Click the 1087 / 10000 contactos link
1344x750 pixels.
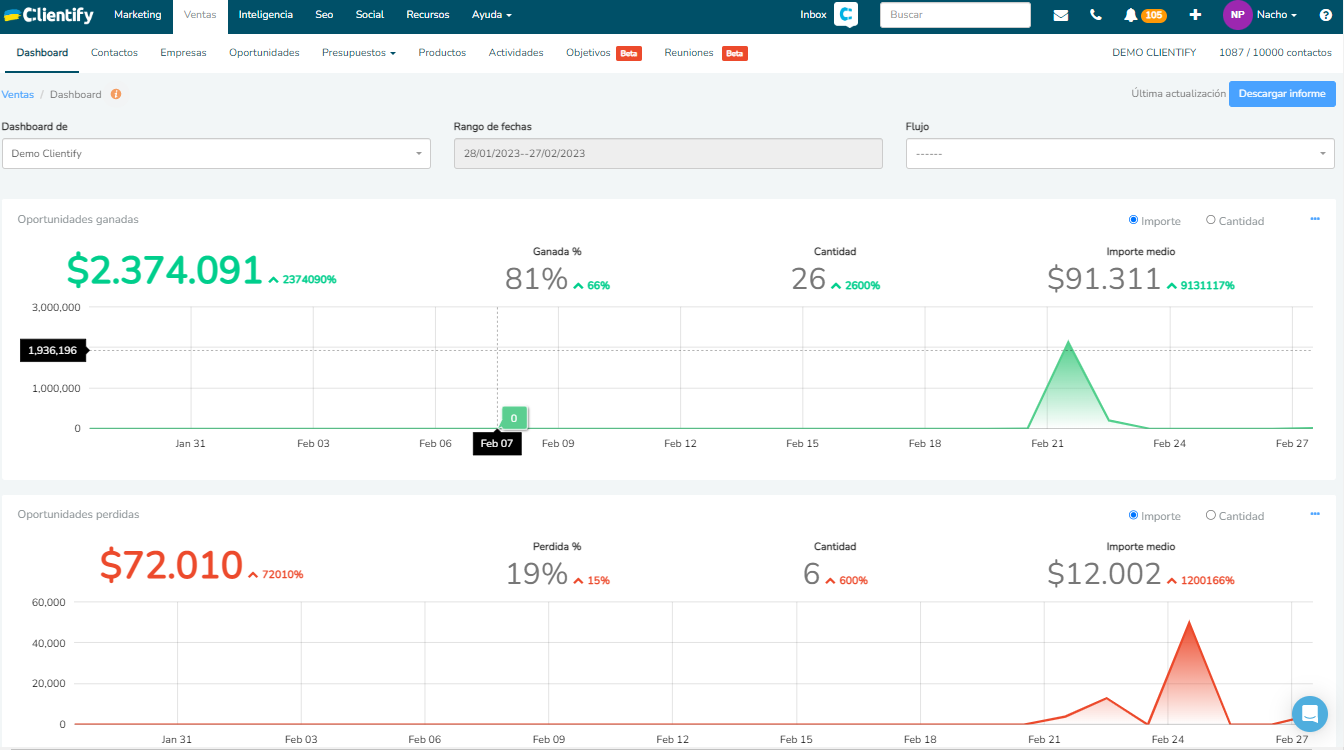pyautogui.click(x=1275, y=53)
